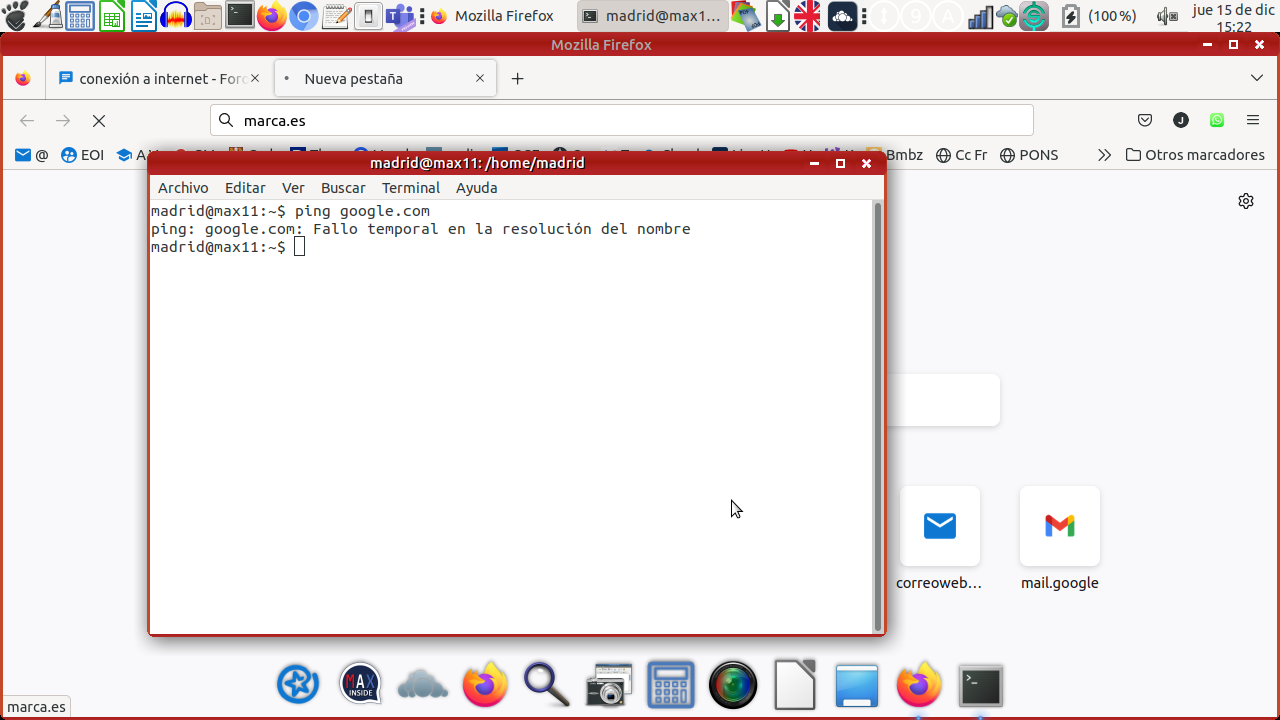Switch to the conexión a internet tab
The width and height of the screenshot is (1280, 720).
point(160,78)
